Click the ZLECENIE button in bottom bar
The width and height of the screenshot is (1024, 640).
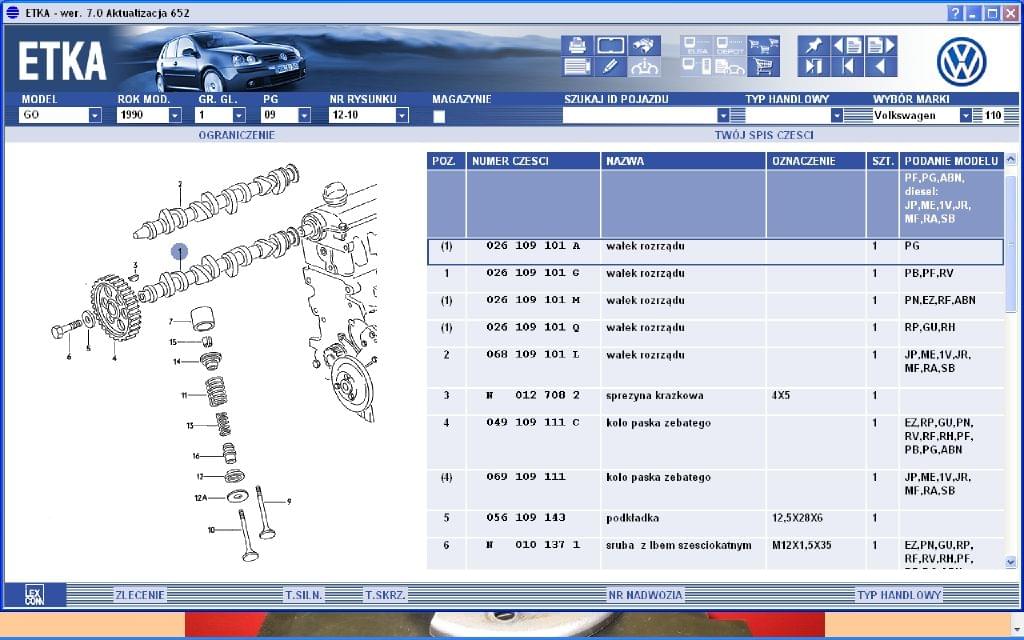pos(140,595)
